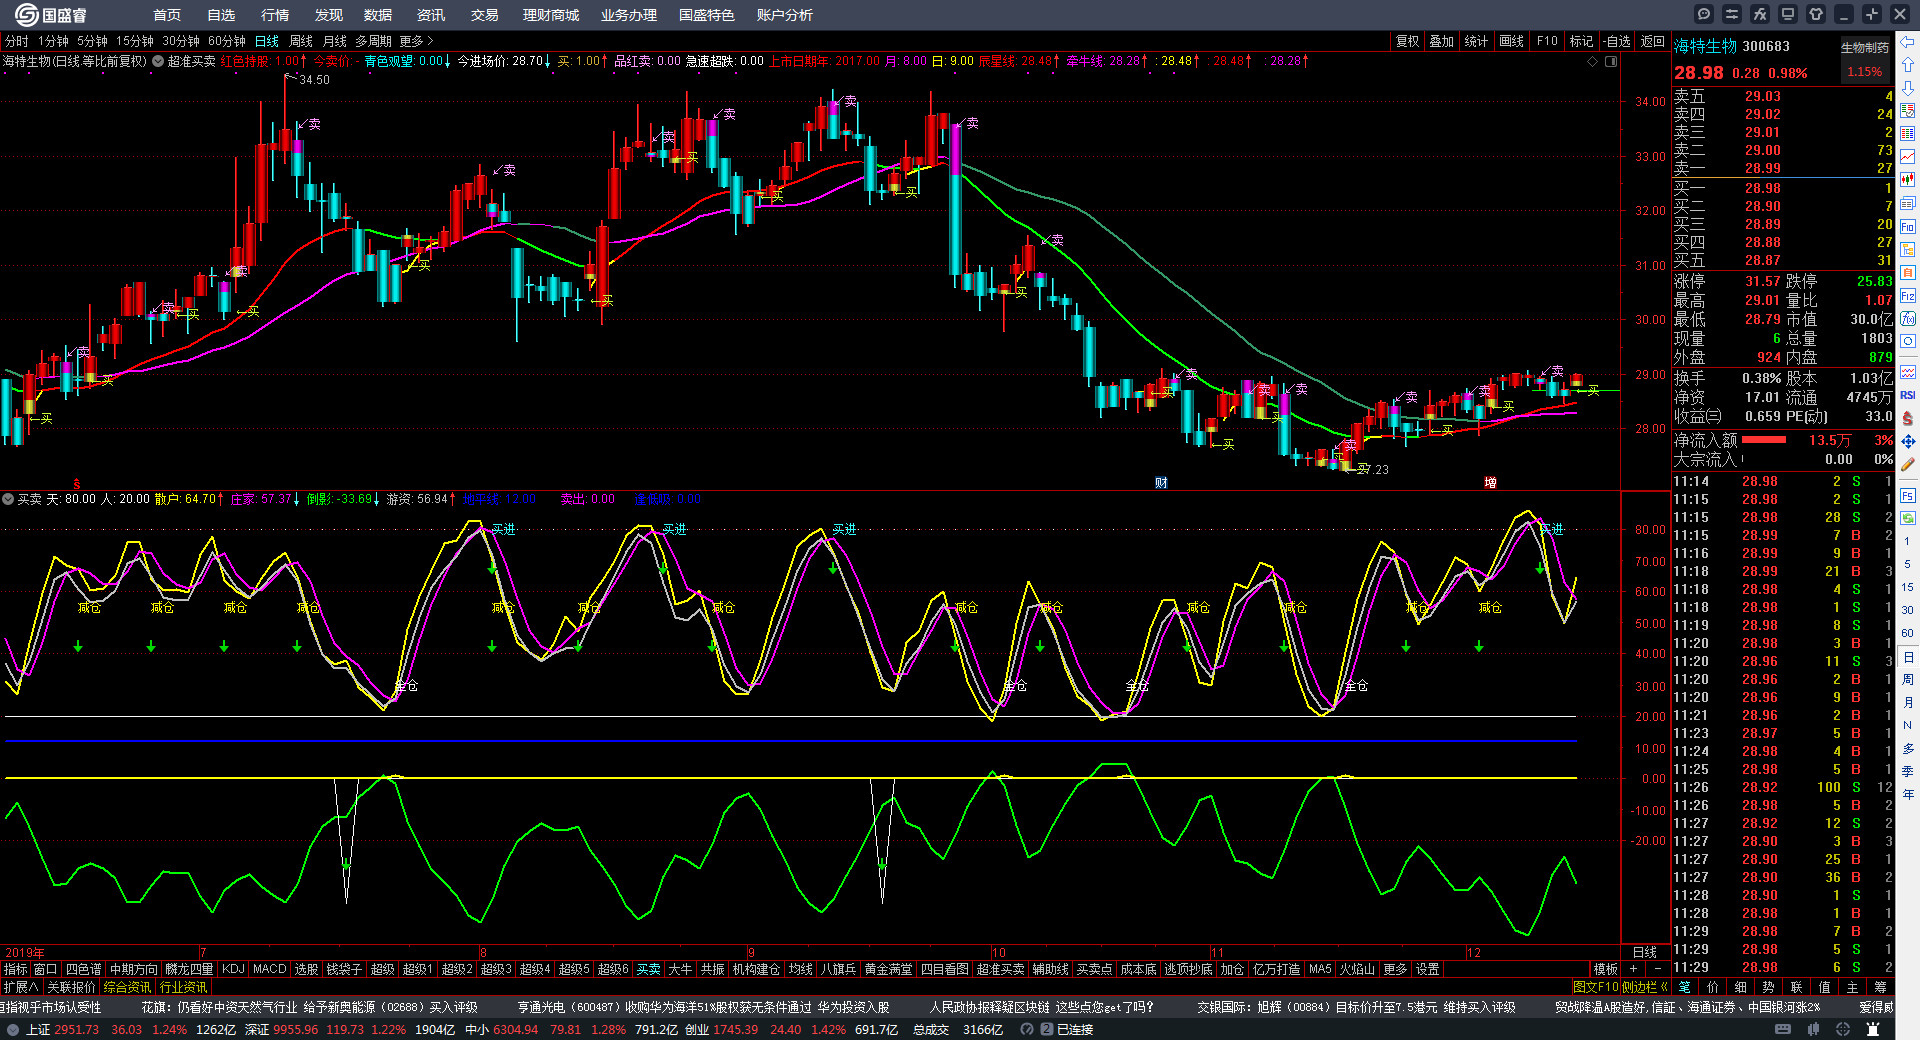Click the 画线 drawing button

pyautogui.click(x=1511, y=41)
